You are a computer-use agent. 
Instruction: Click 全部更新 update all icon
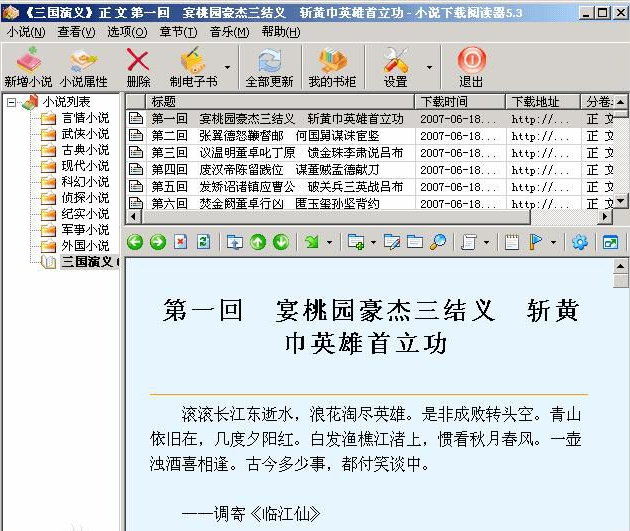click(x=269, y=60)
